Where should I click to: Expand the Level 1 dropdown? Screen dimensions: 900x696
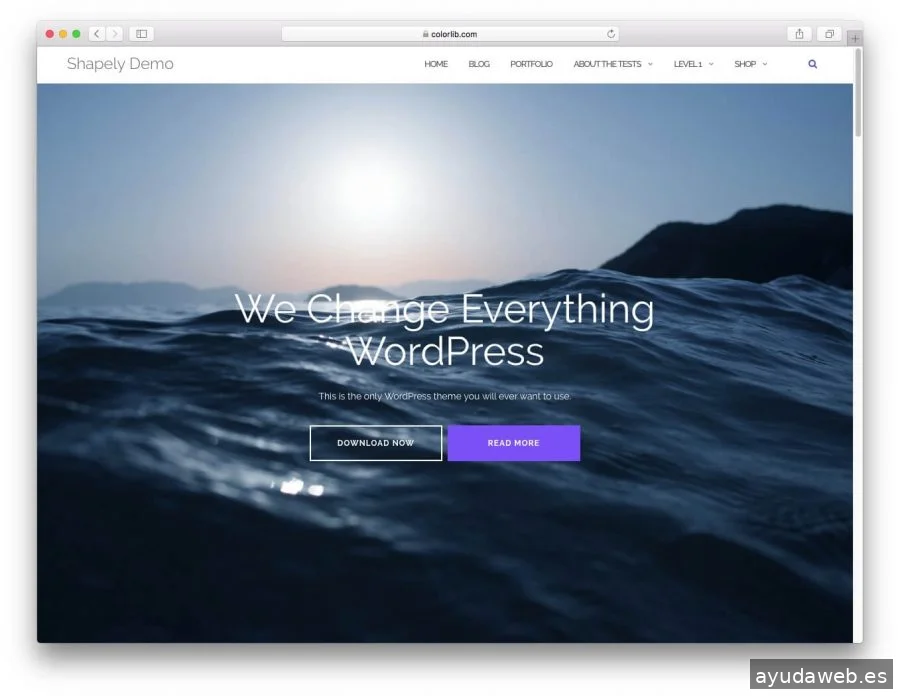click(693, 64)
